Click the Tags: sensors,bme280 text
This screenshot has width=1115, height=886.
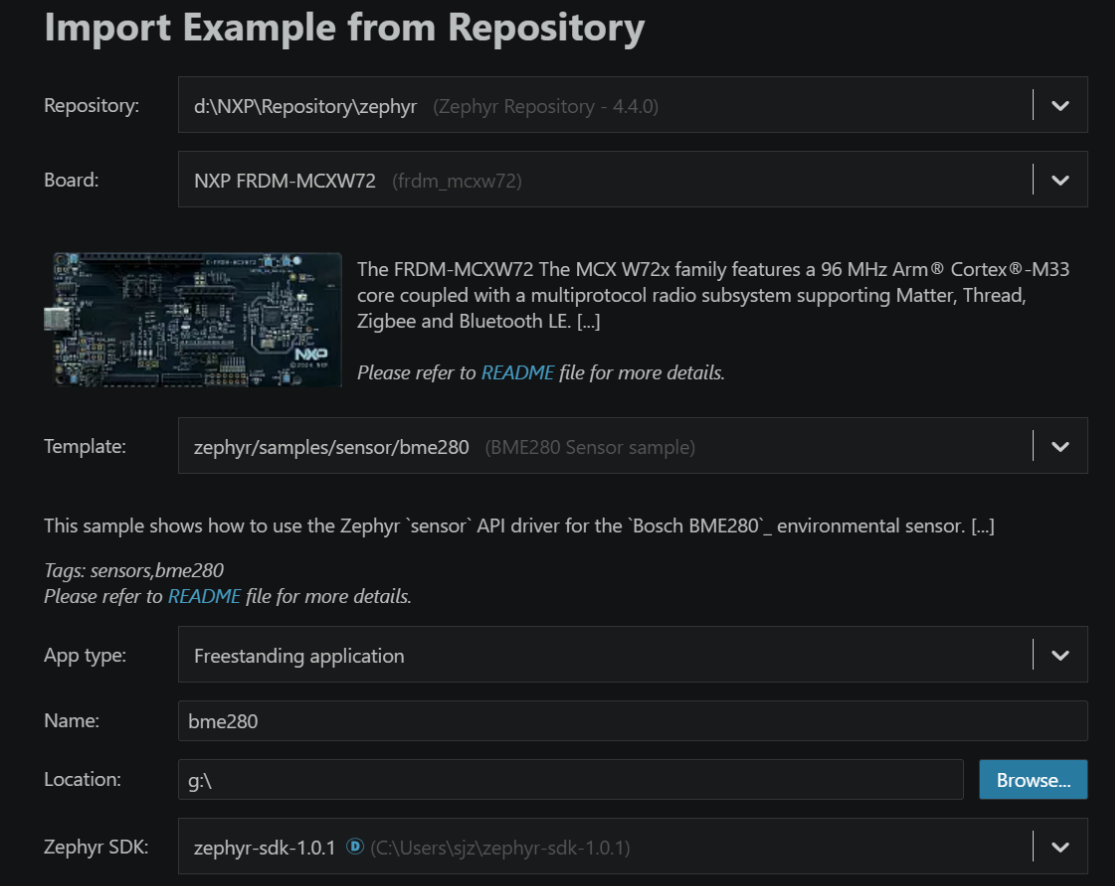(134, 570)
